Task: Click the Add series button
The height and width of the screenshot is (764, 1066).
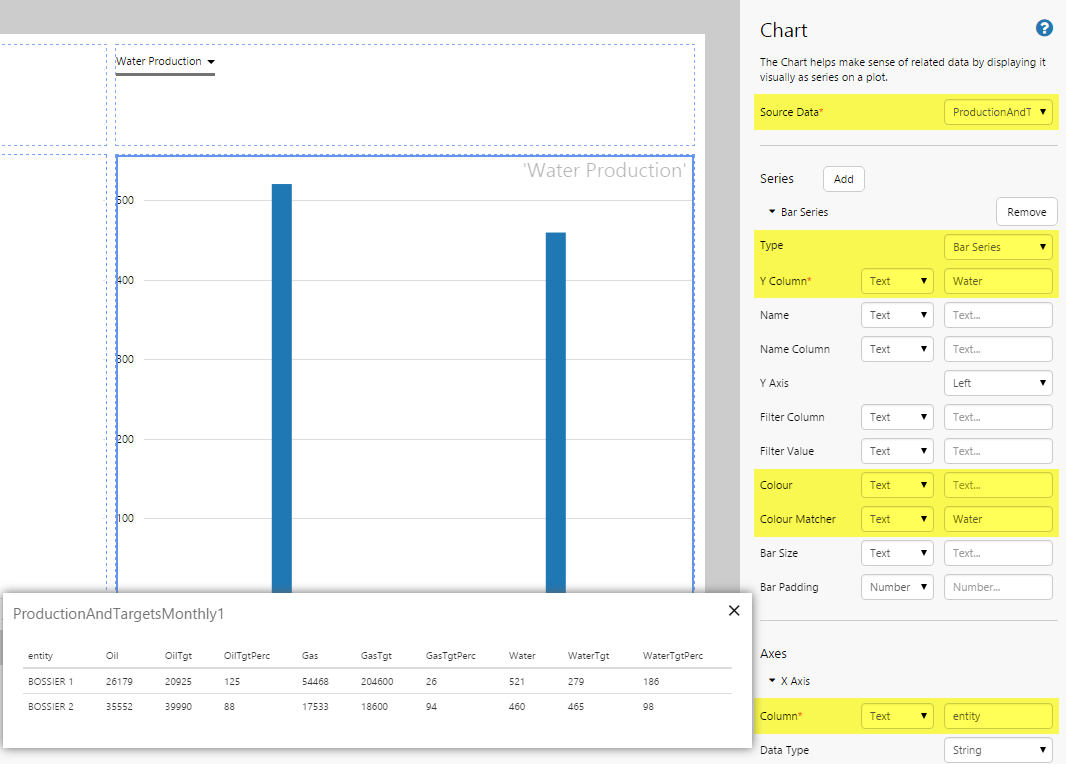Action: (x=843, y=179)
